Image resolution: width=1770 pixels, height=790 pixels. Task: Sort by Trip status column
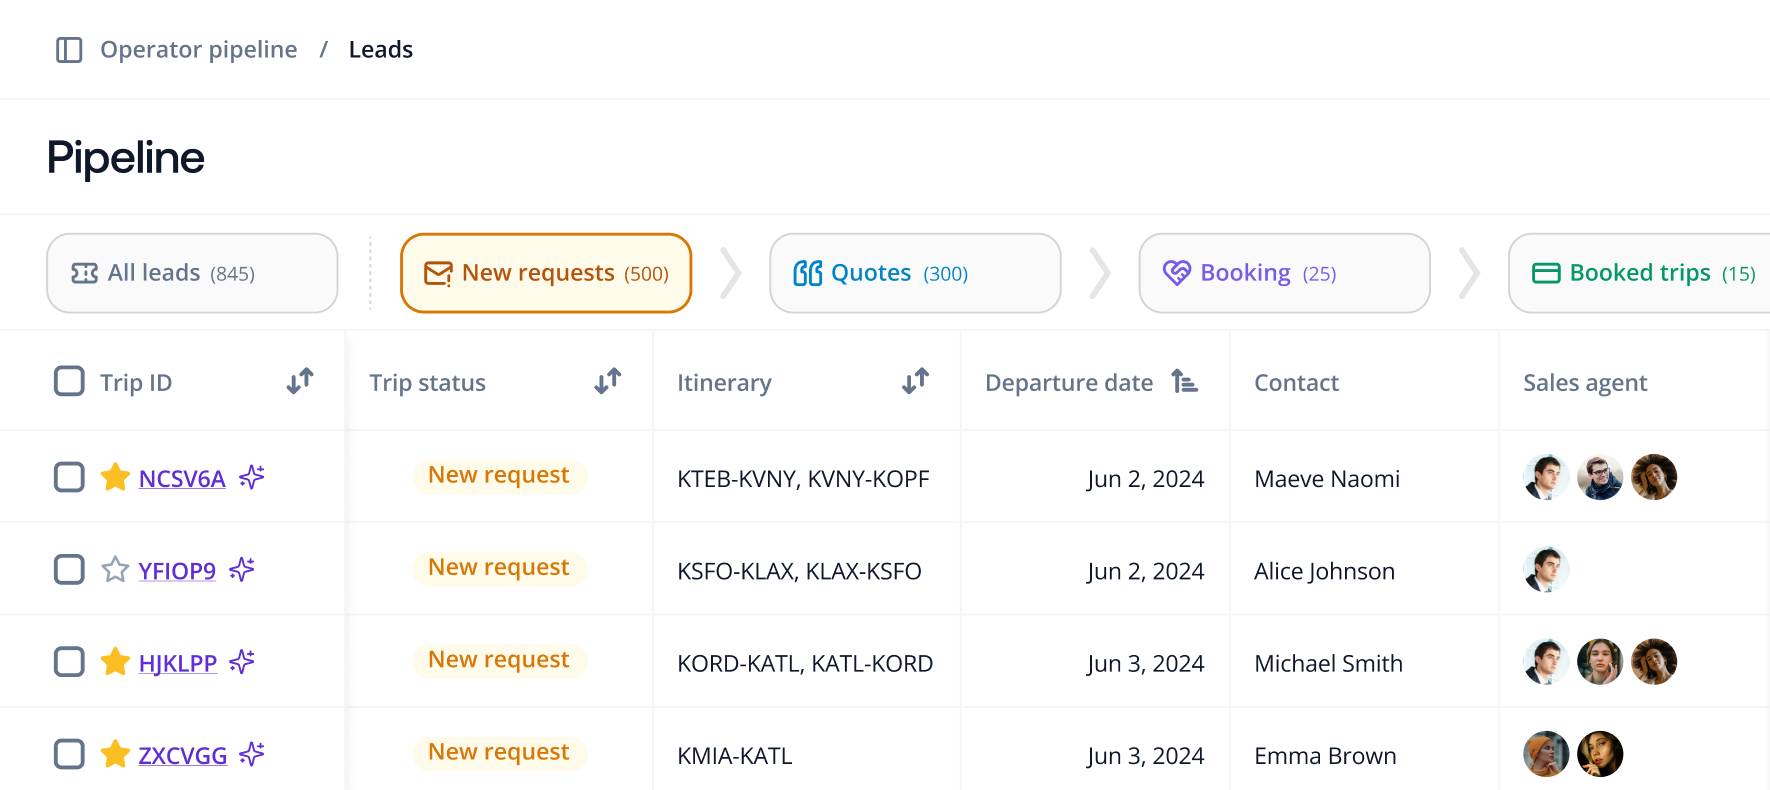(608, 381)
